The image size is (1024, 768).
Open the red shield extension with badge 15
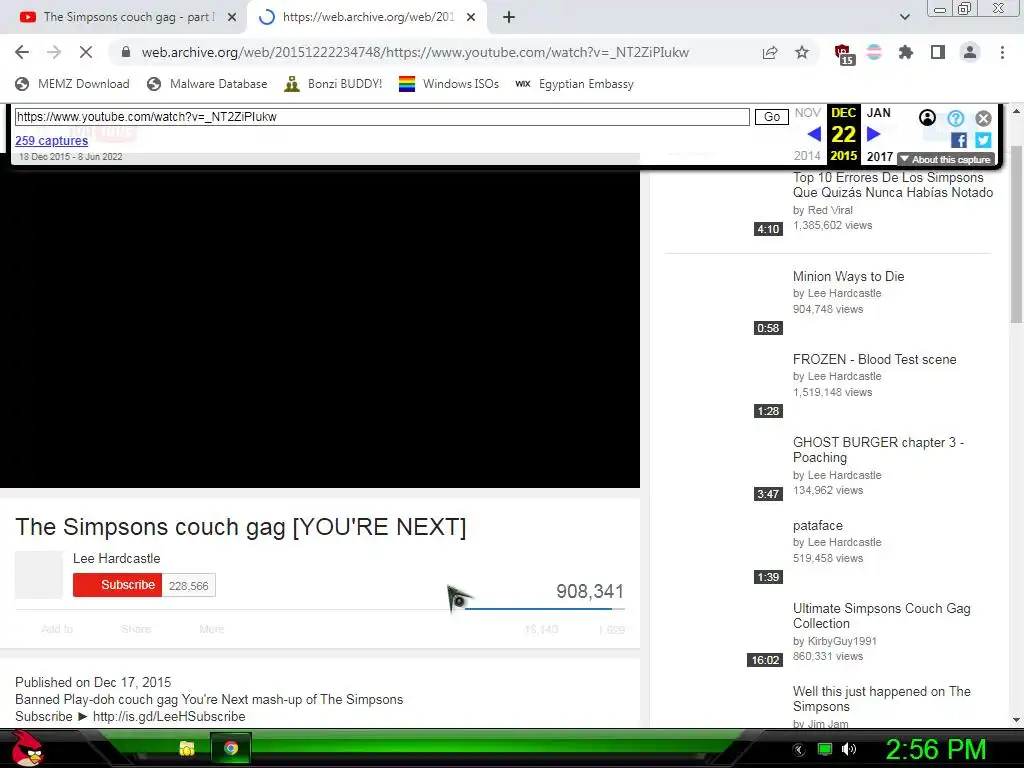point(844,54)
